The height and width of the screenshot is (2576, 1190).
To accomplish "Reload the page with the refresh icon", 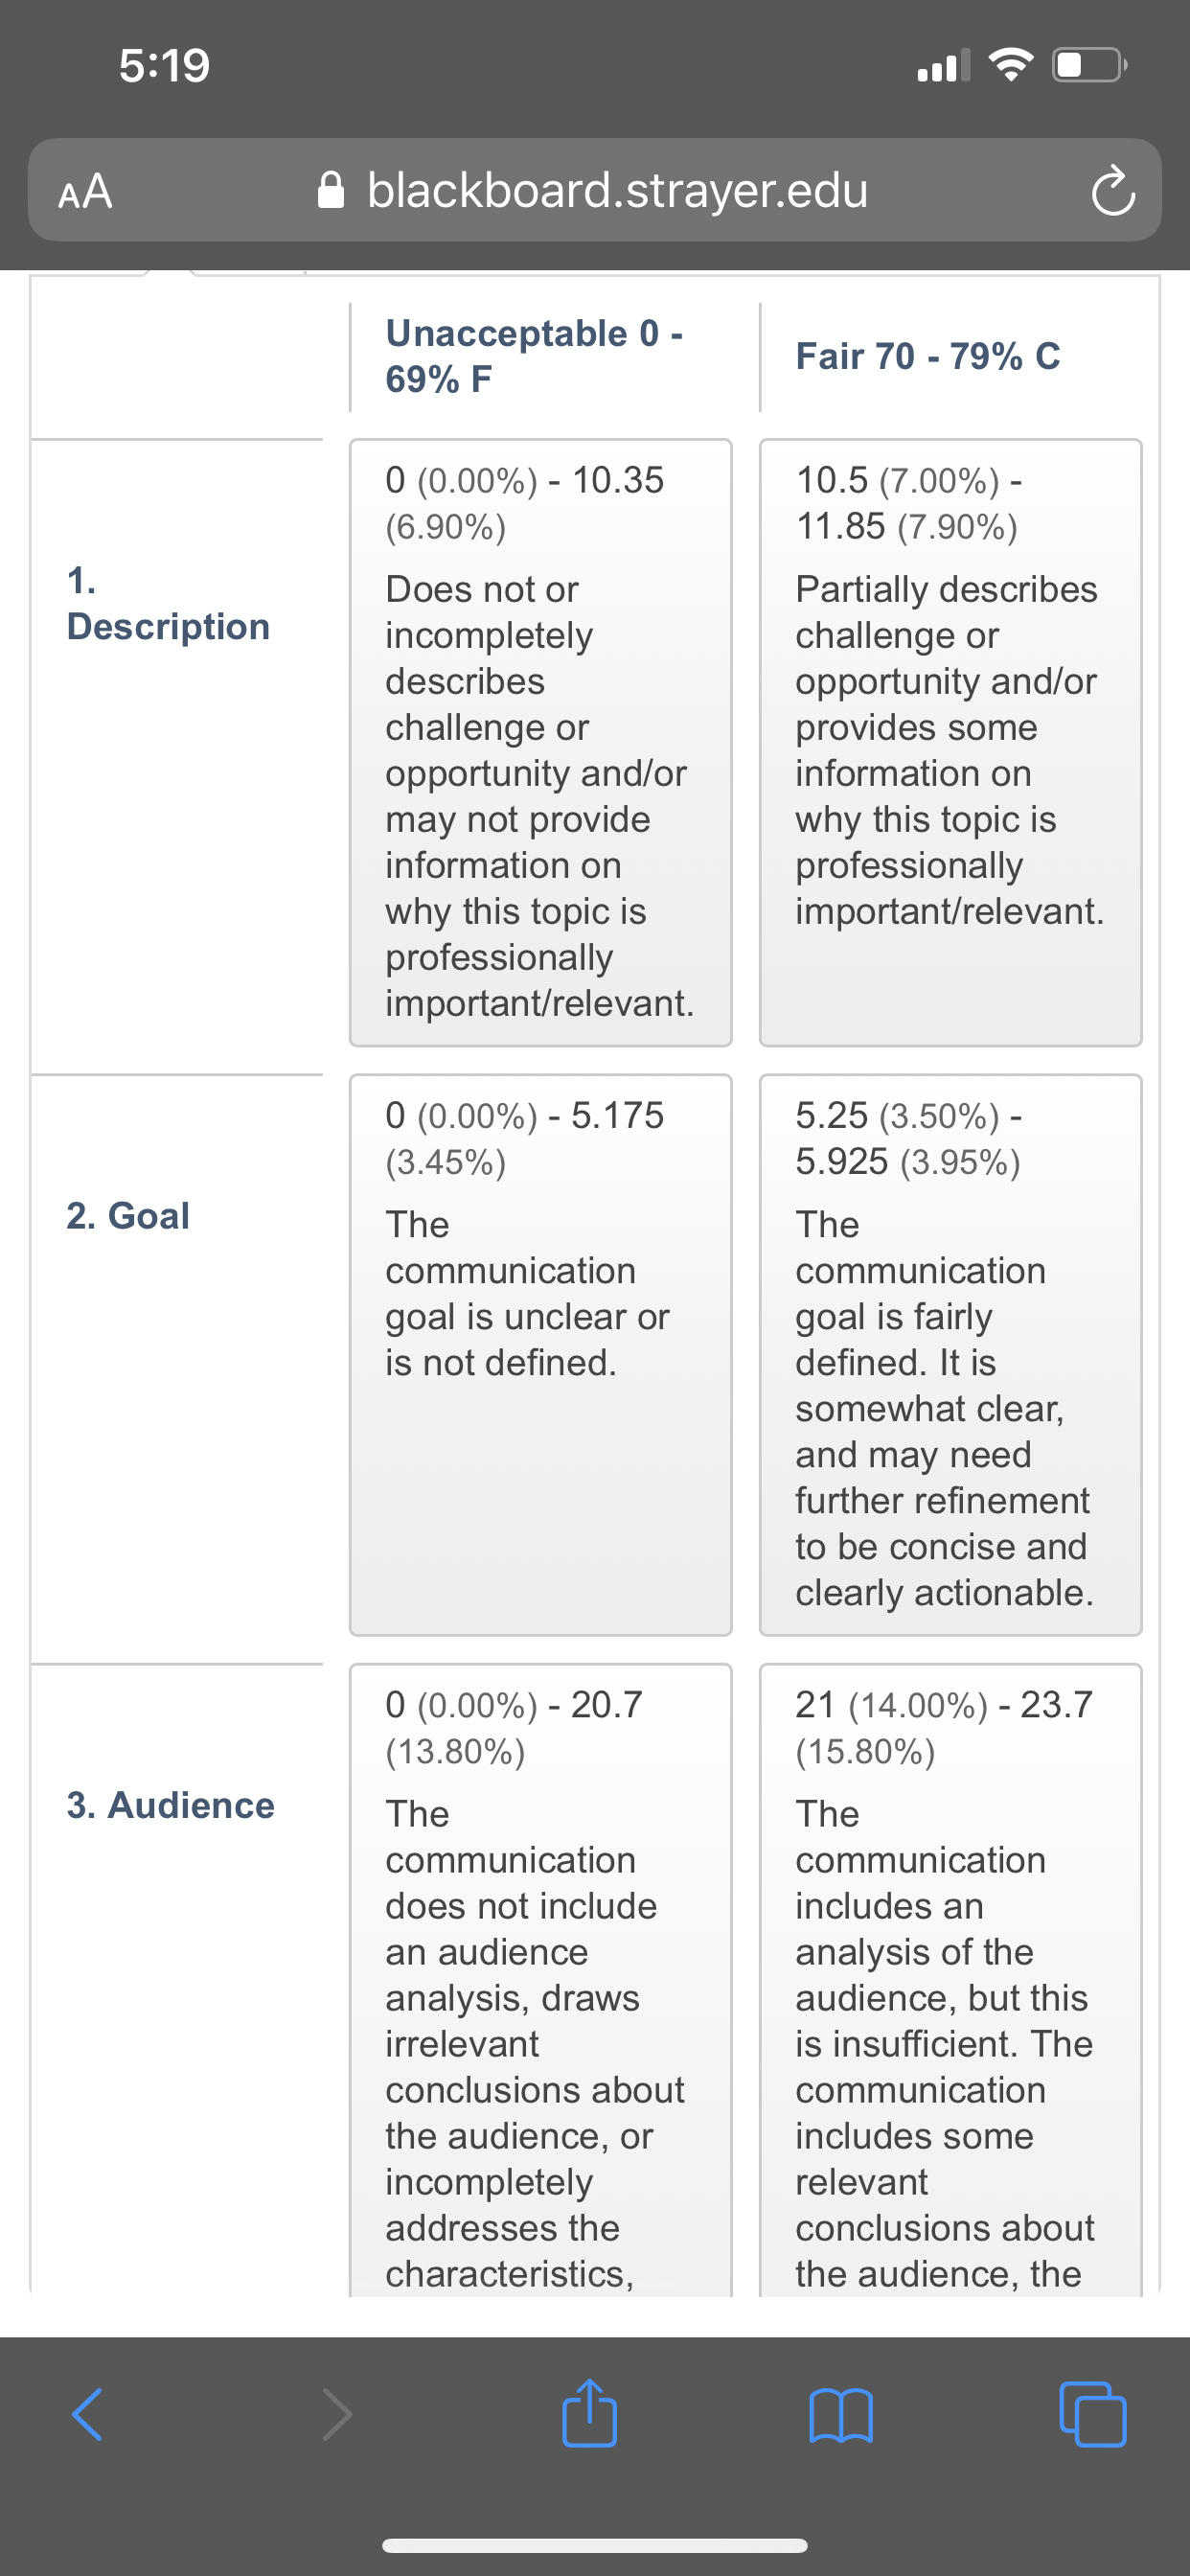I will pos(1112,191).
